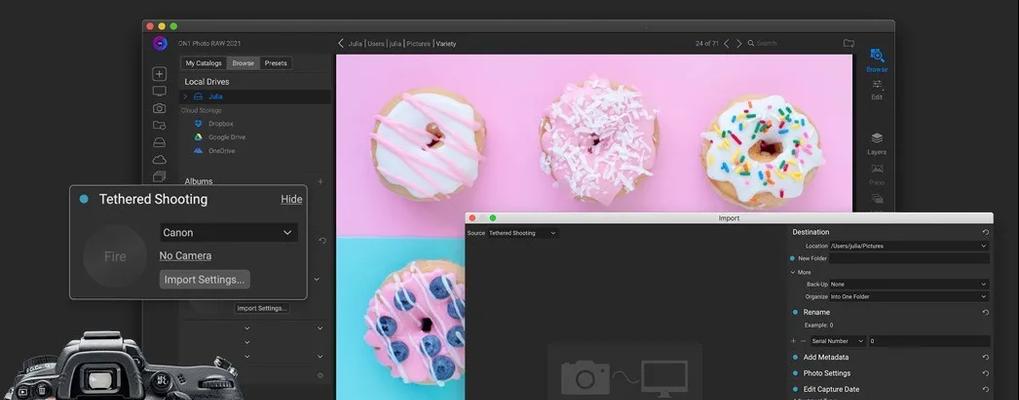Reset the Add Metadata section
Image resolution: width=1019 pixels, height=400 pixels.
coord(985,357)
